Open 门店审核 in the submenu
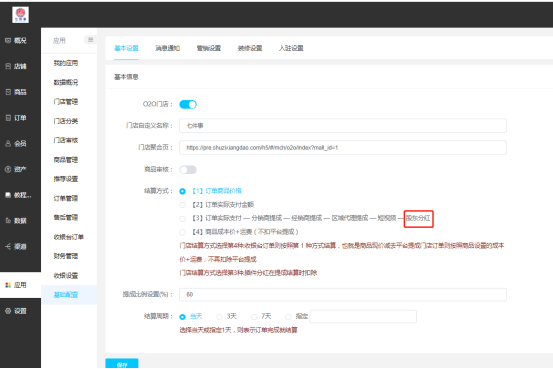 point(66,140)
